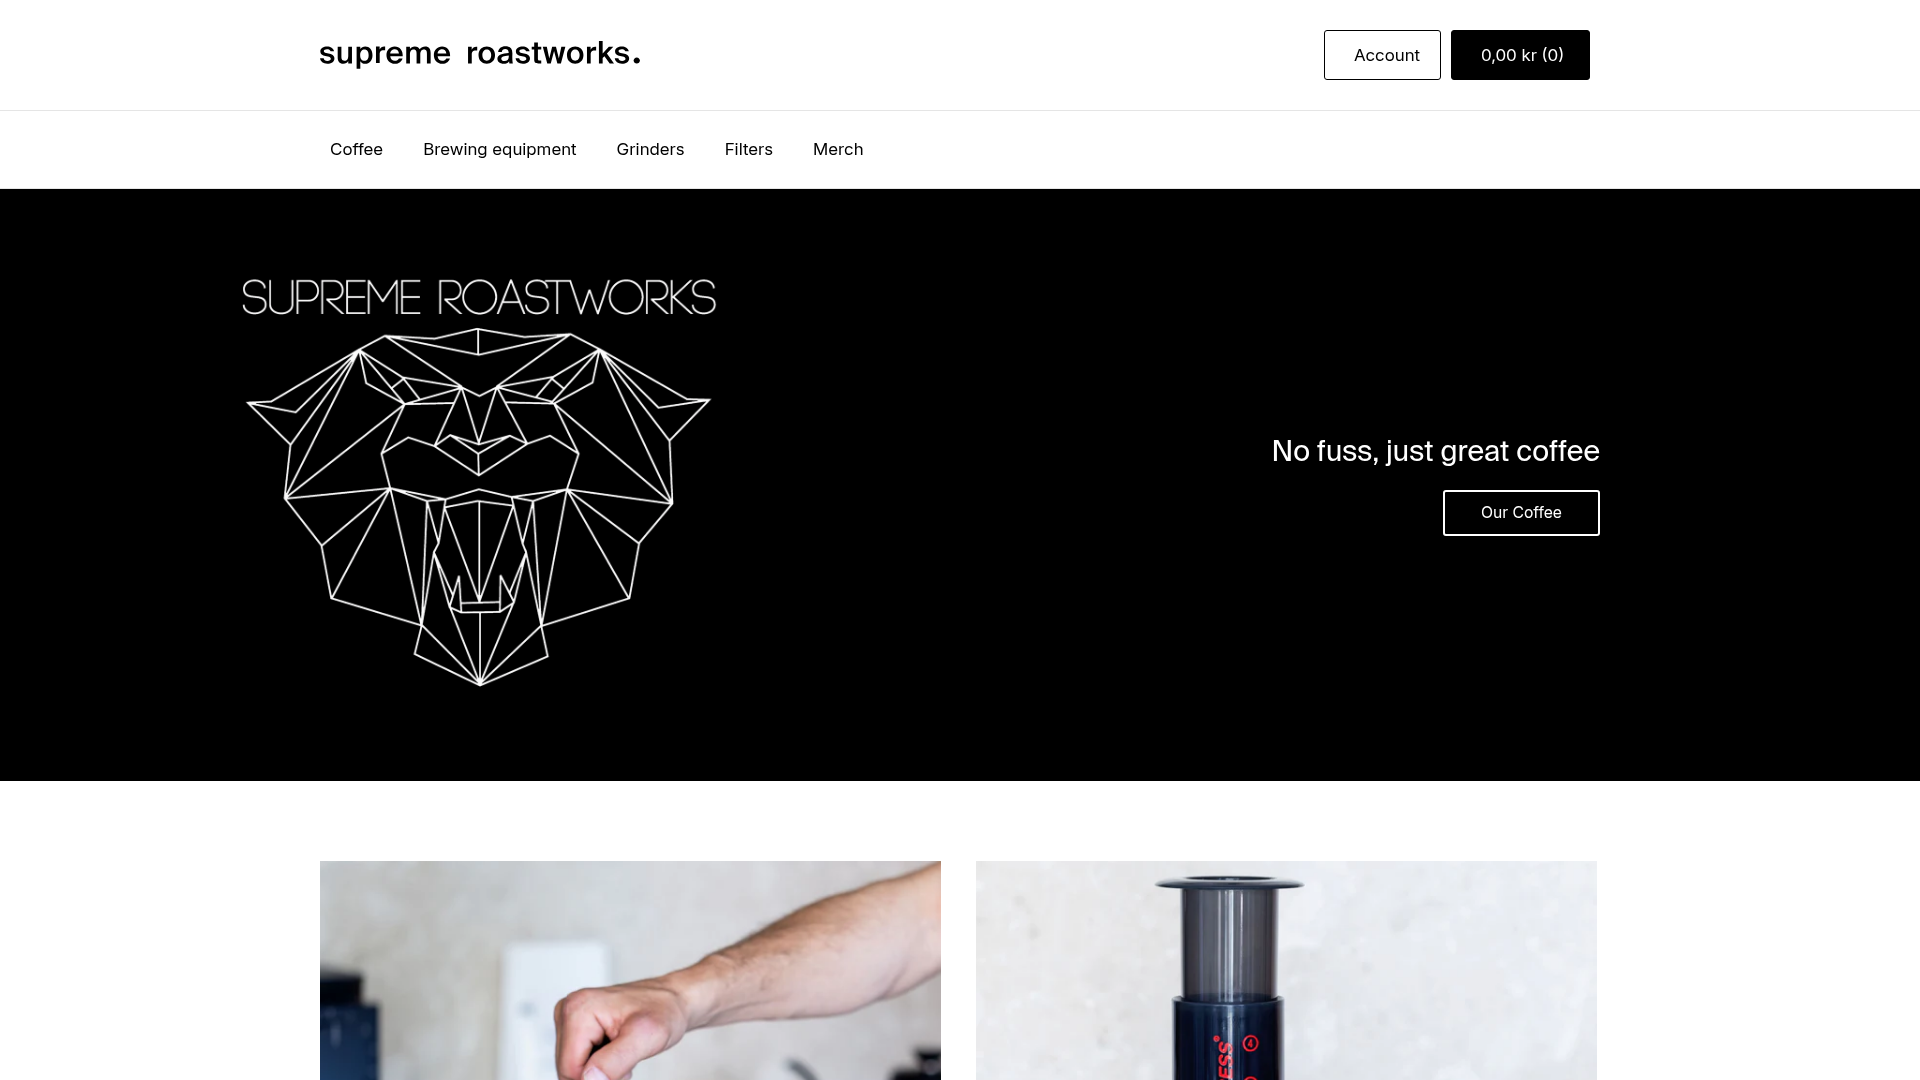Click the empty black center of the hero banner
The image size is (1920, 1080).
click(x=960, y=485)
